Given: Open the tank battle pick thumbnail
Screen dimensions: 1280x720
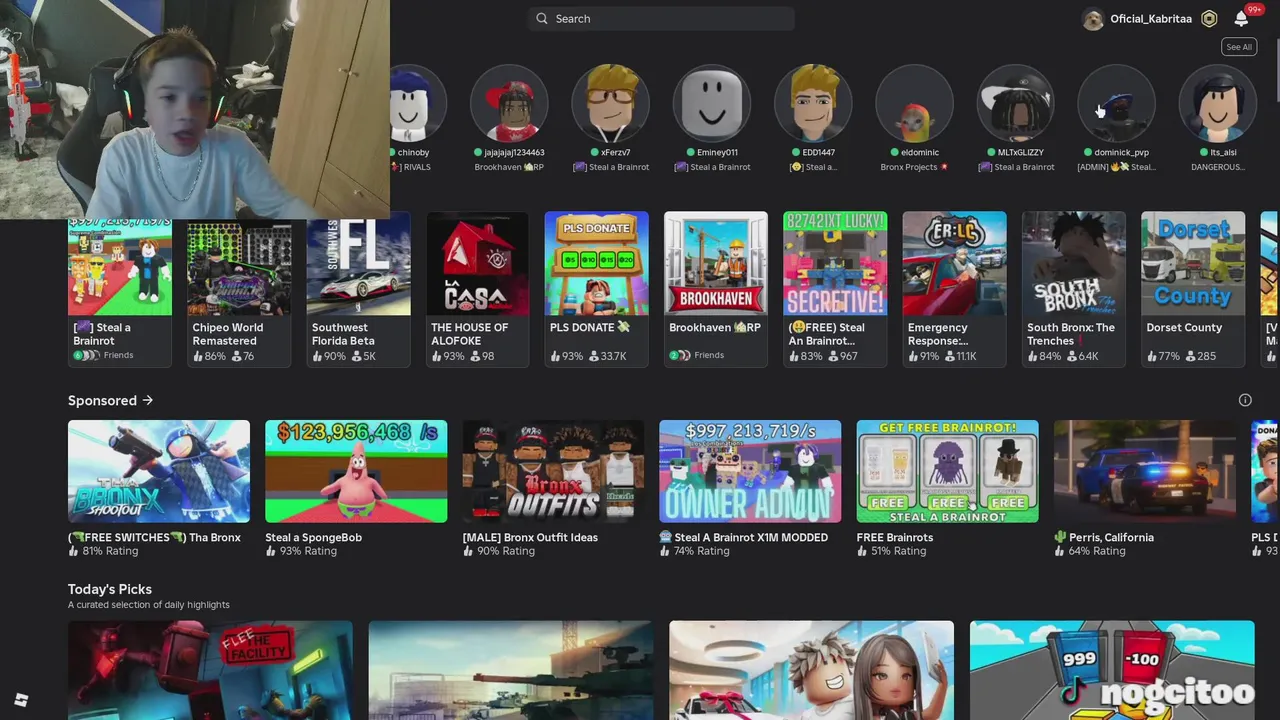Looking at the screenshot, I should click(511, 670).
